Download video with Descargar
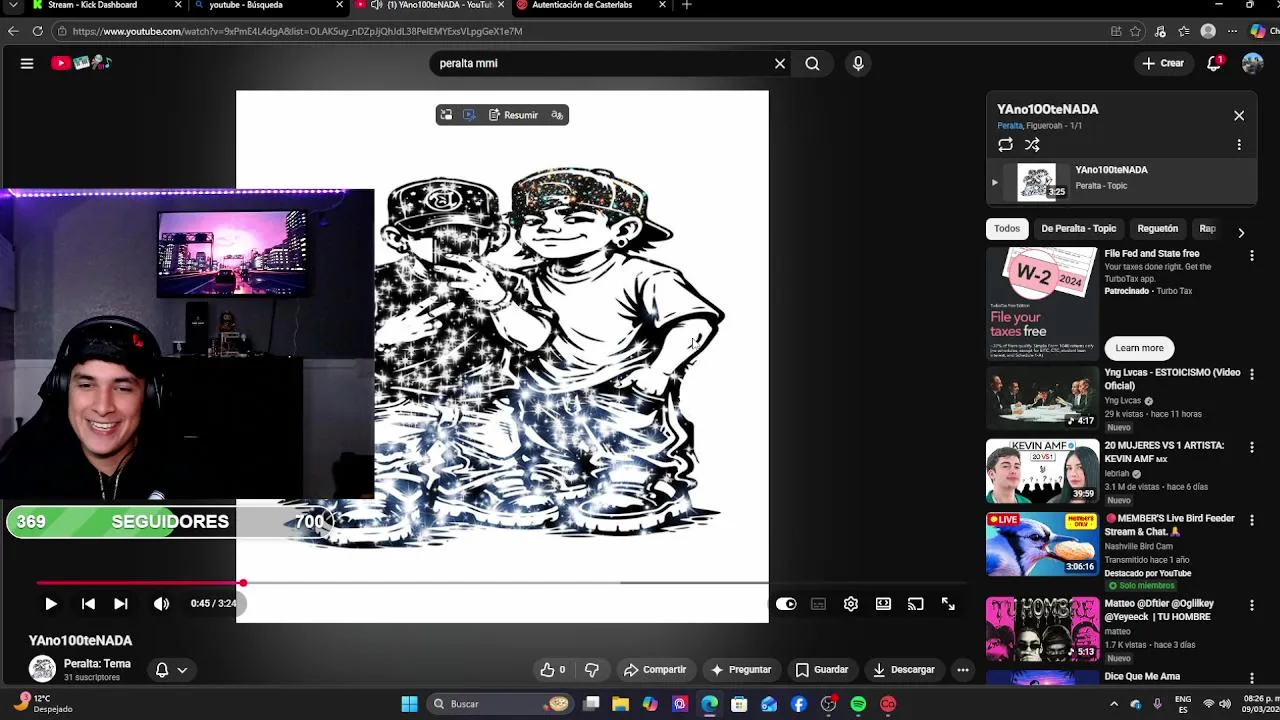The width and height of the screenshot is (1280, 720). pos(903,670)
